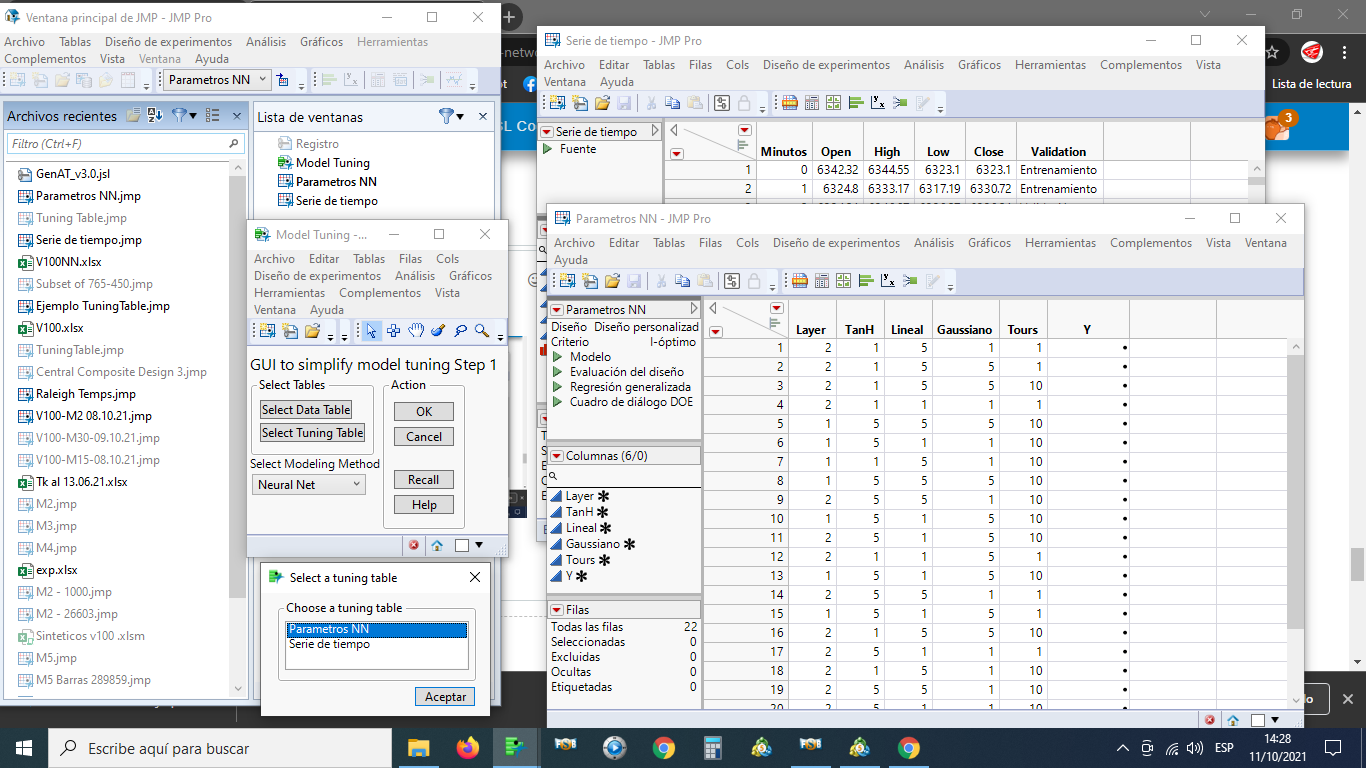This screenshot has height=768, width=1366.
Task: Open the red triangle menu beside Parametros NN
Action: coord(559,309)
